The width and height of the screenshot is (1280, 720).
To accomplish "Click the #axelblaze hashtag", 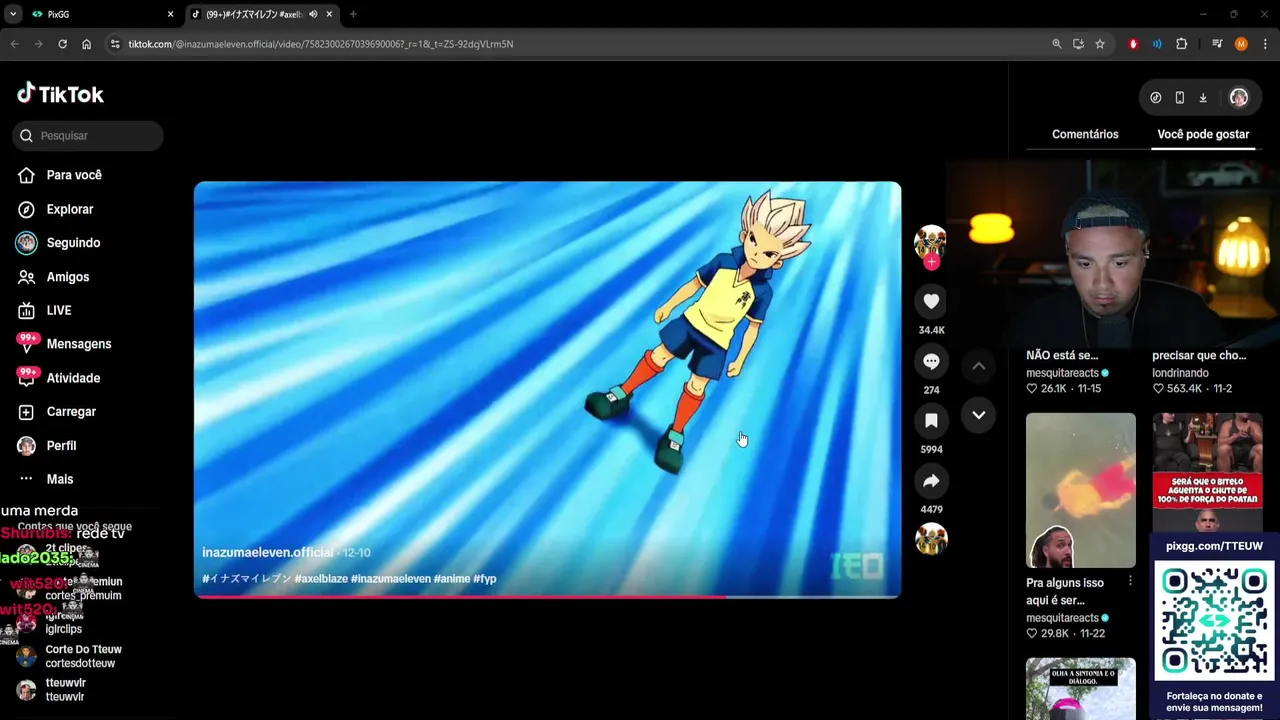I will [322, 579].
